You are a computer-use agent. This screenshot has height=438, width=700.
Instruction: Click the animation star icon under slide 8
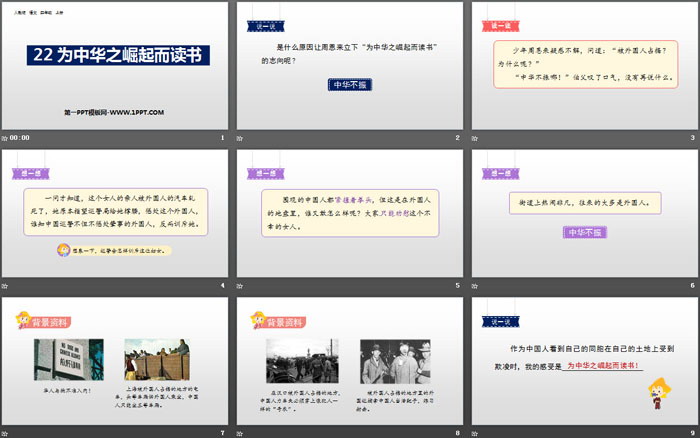[x=242, y=433]
